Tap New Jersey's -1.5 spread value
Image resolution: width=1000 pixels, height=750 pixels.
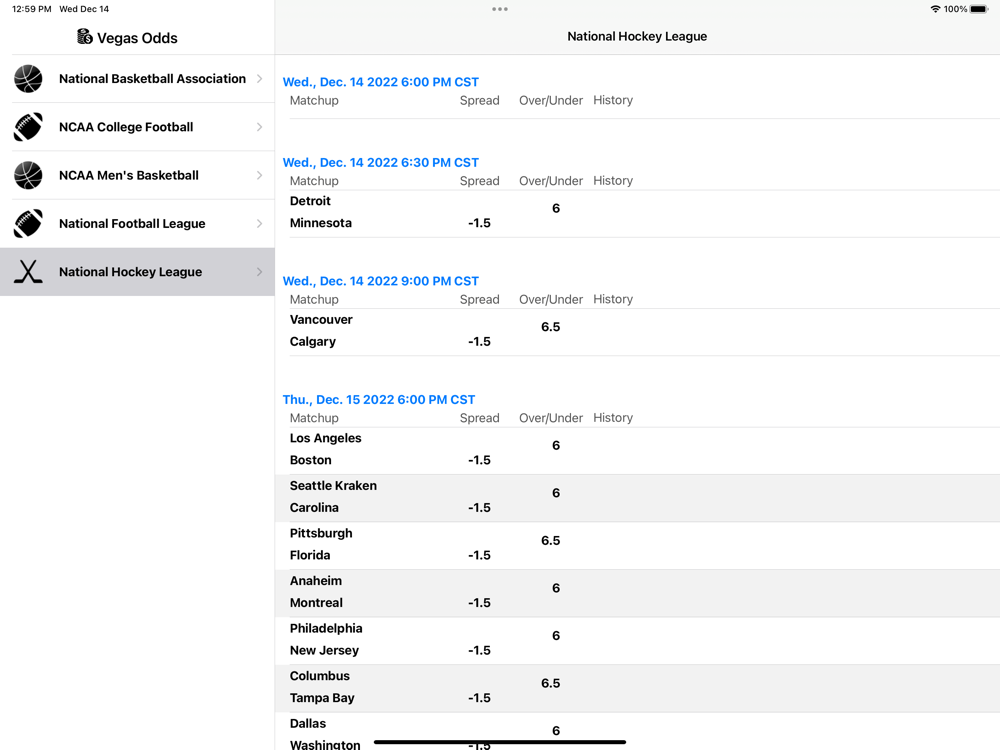[x=479, y=650]
